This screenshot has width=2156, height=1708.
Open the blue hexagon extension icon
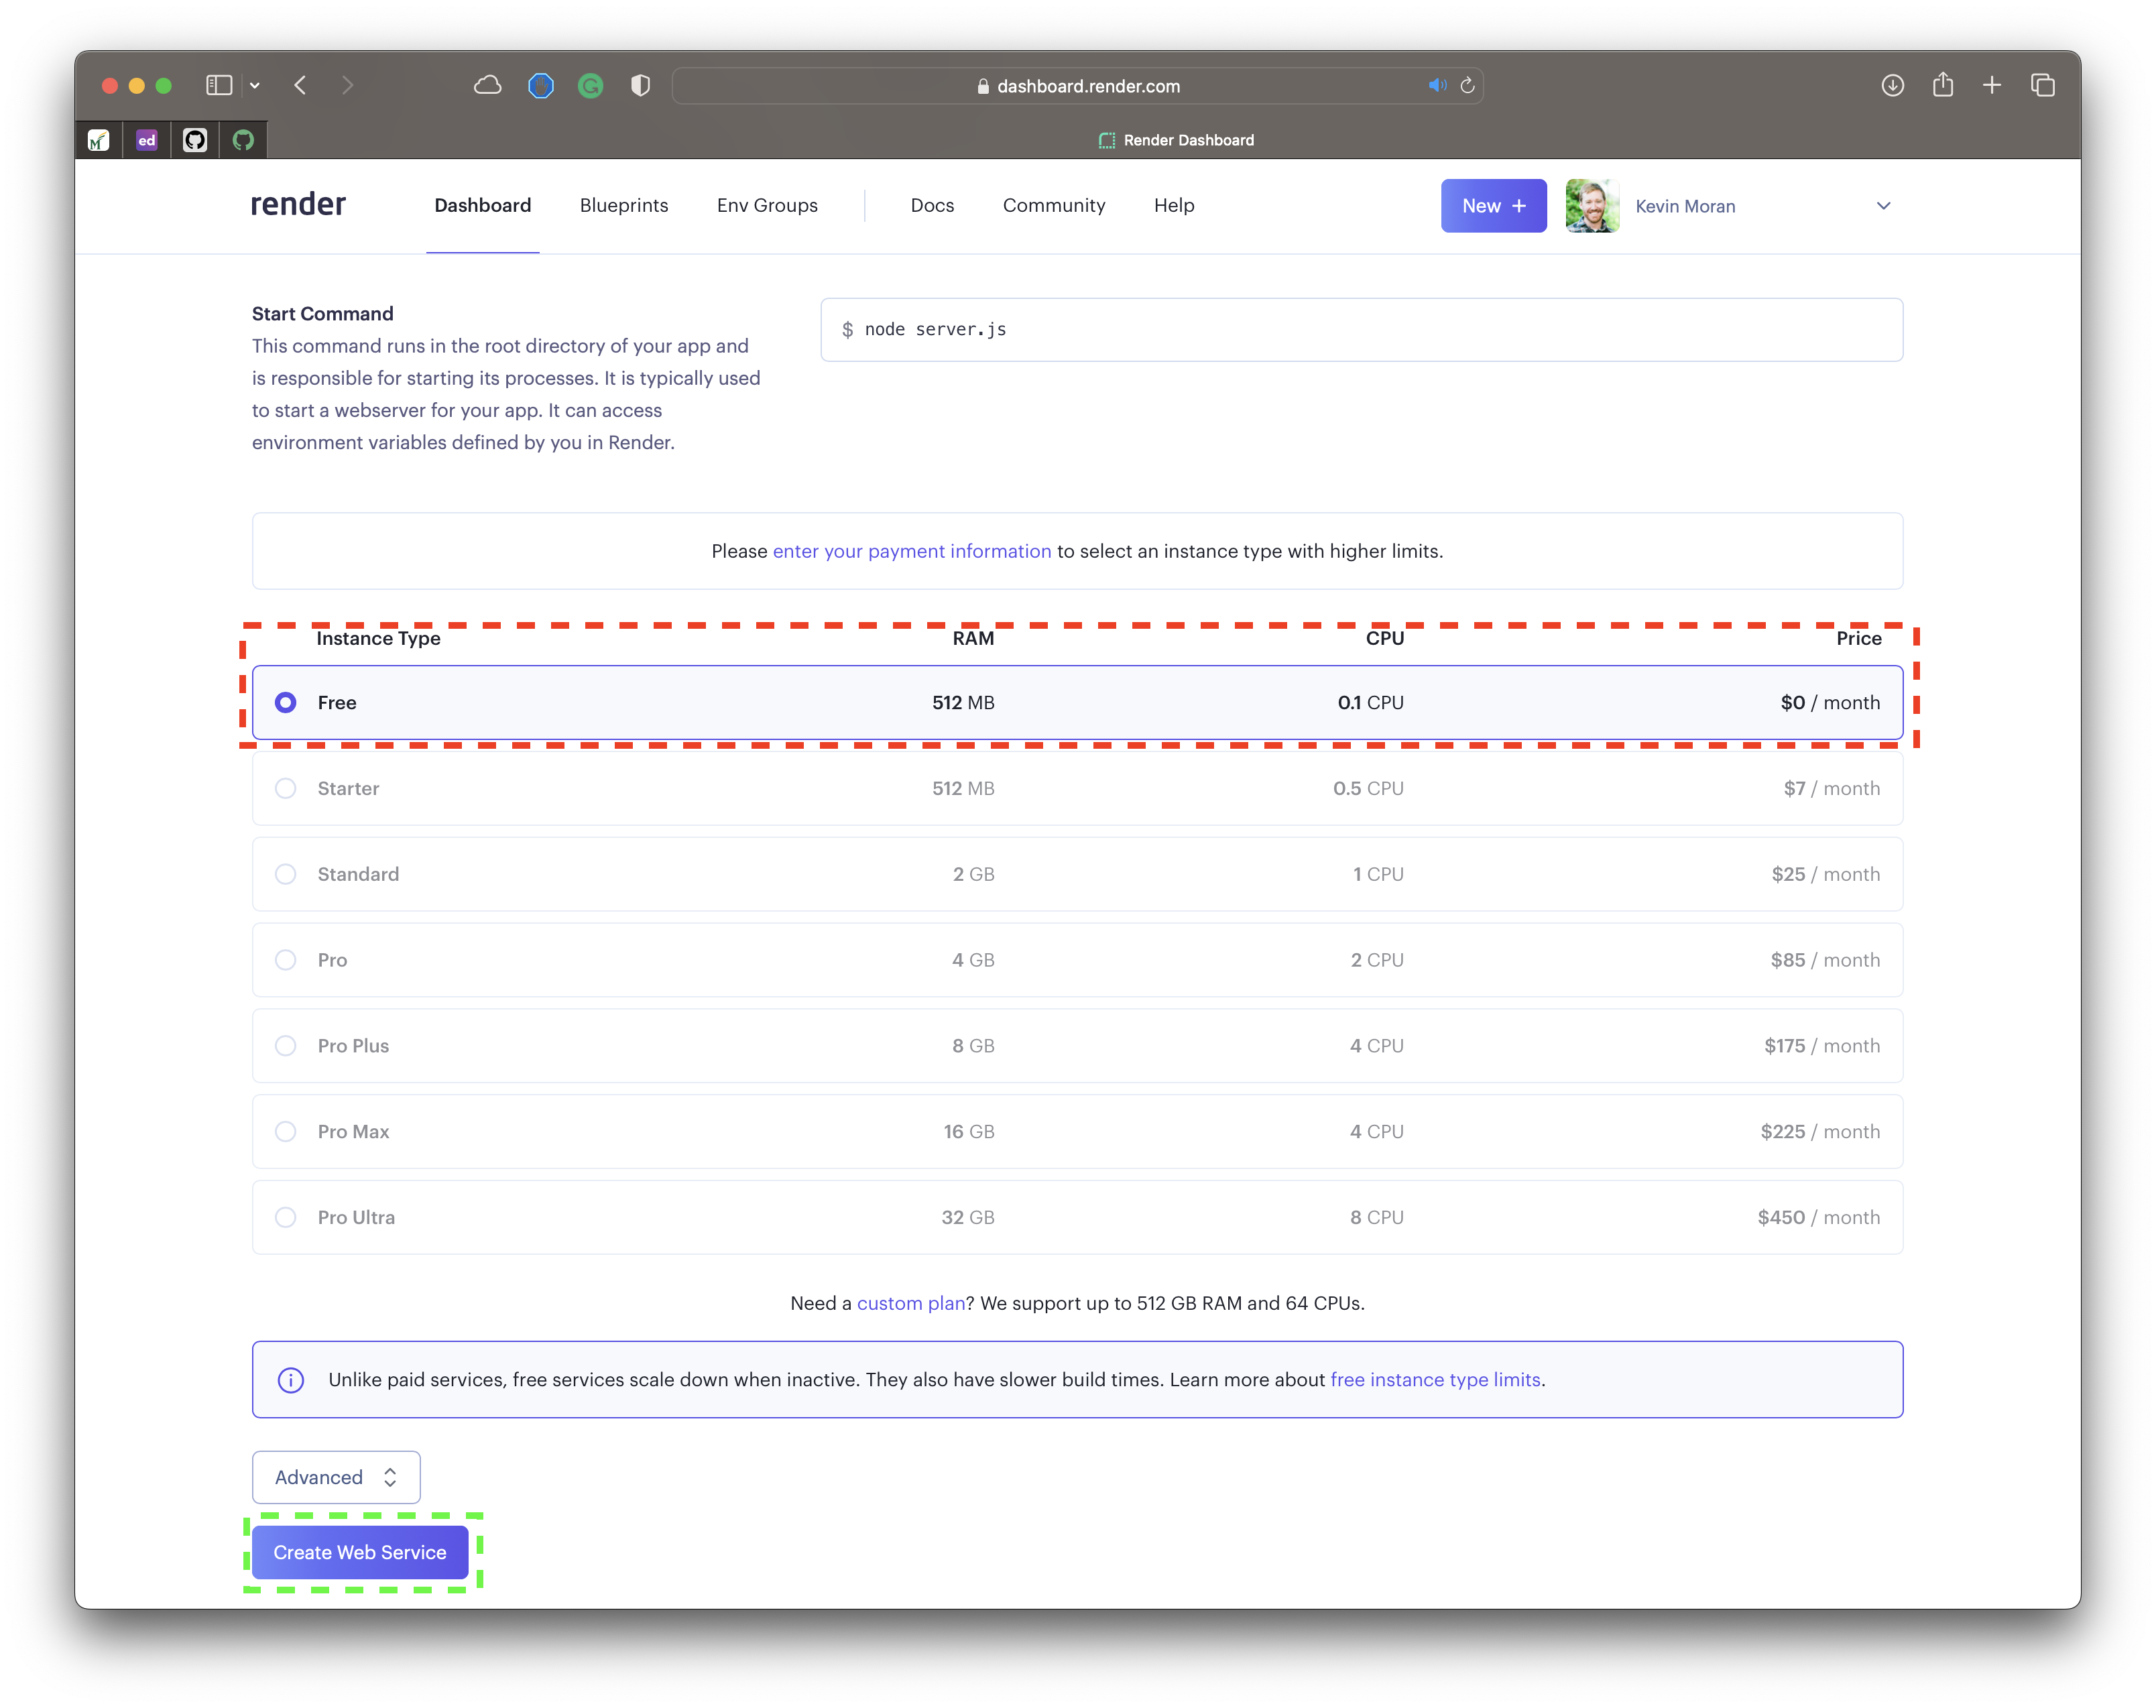(541, 86)
